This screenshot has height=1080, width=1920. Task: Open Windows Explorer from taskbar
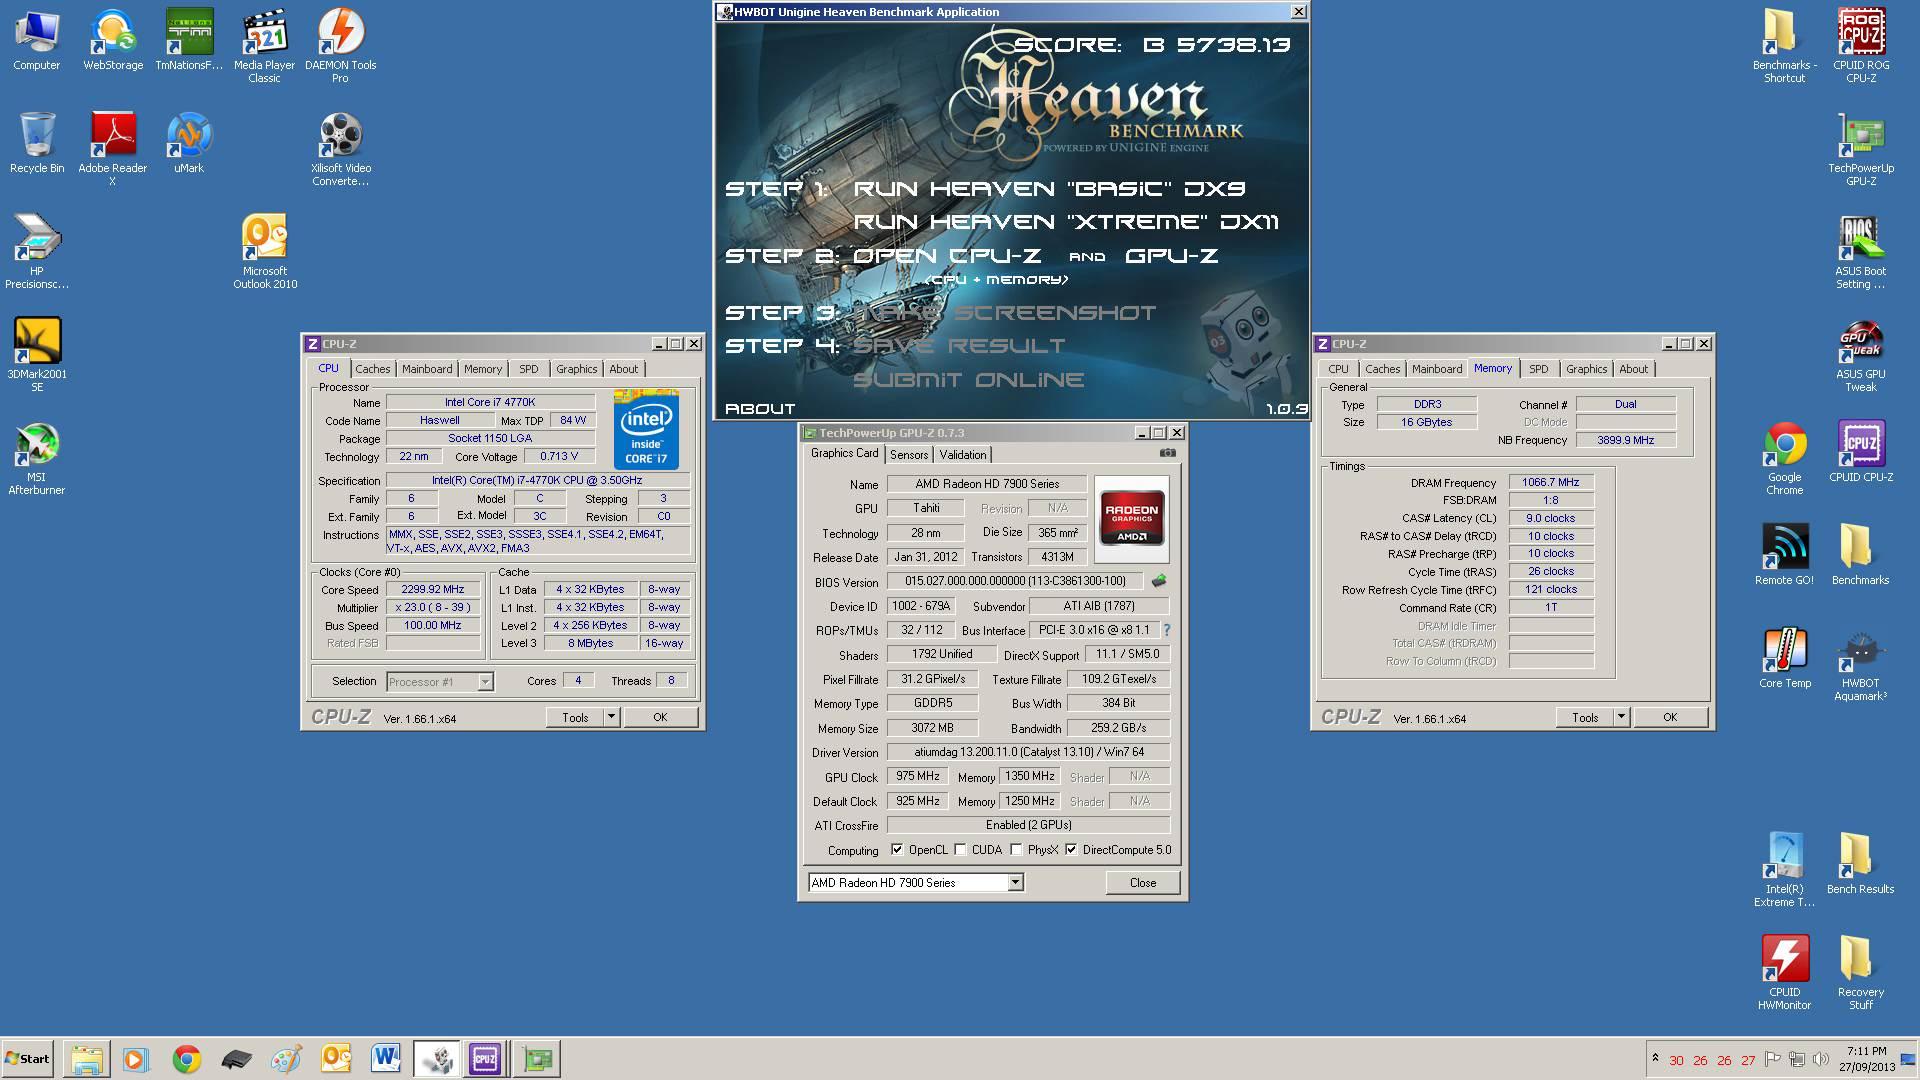coord(87,1058)
